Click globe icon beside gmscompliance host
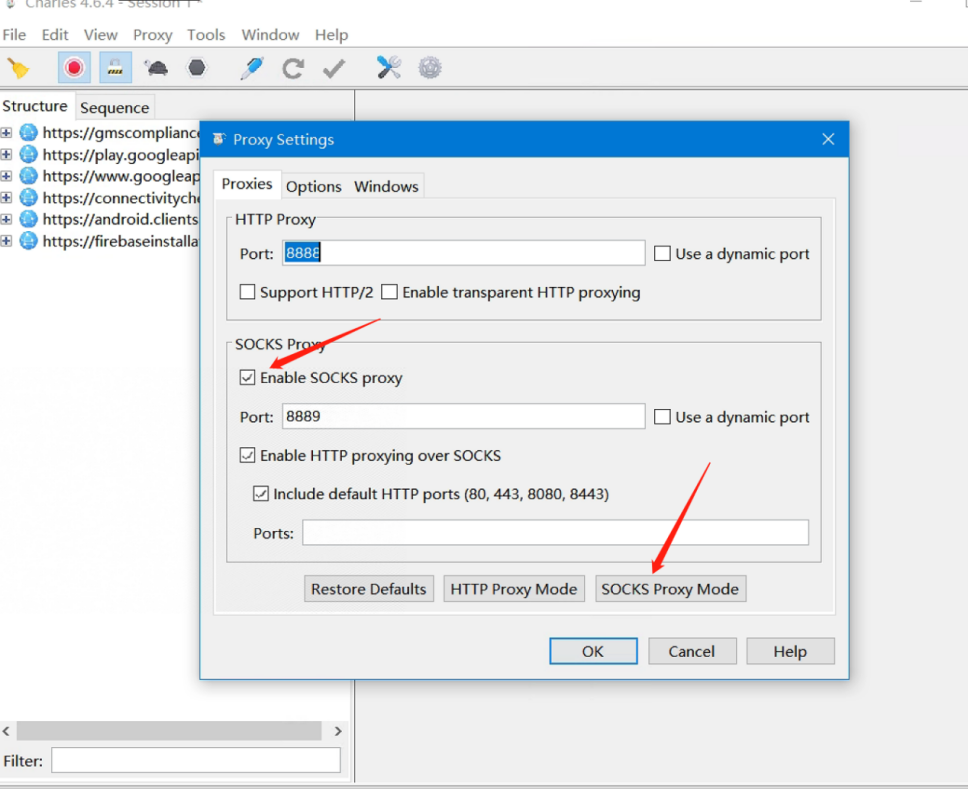Screen dimensions: 969x790 28,132
